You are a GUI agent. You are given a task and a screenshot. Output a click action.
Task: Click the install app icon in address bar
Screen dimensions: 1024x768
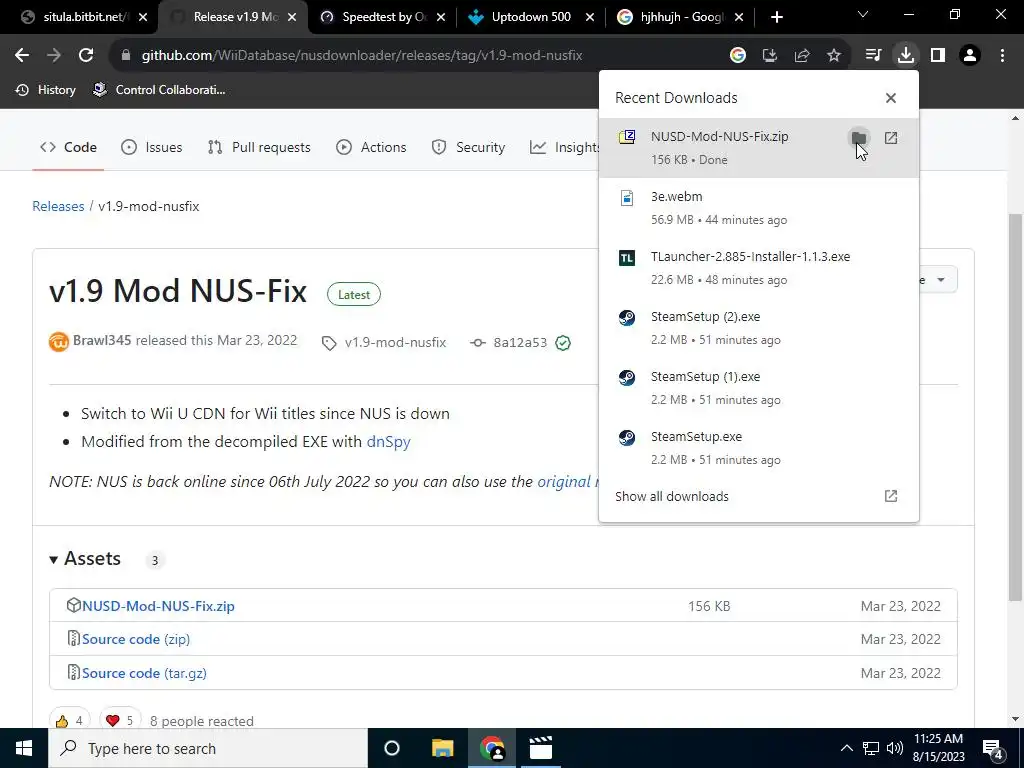pyautogui.click(x=770, y=56)
